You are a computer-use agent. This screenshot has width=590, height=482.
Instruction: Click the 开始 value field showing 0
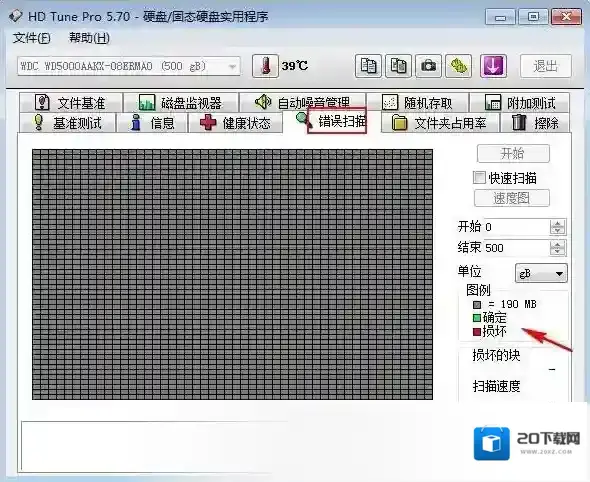coord(516,227)
